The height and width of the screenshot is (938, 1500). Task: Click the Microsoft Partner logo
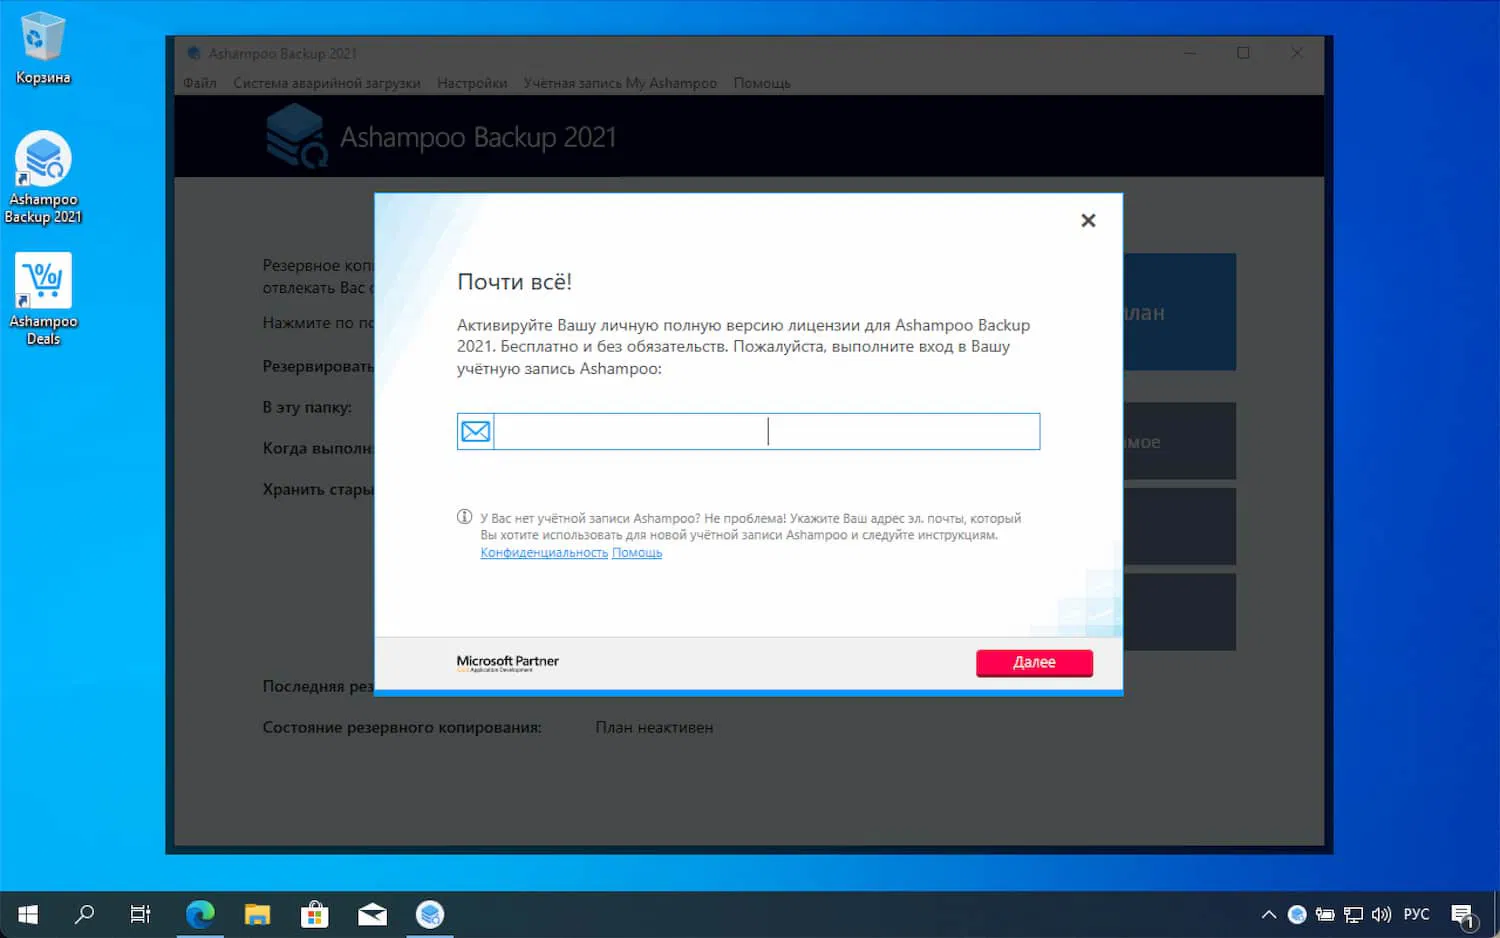[508, 663]
